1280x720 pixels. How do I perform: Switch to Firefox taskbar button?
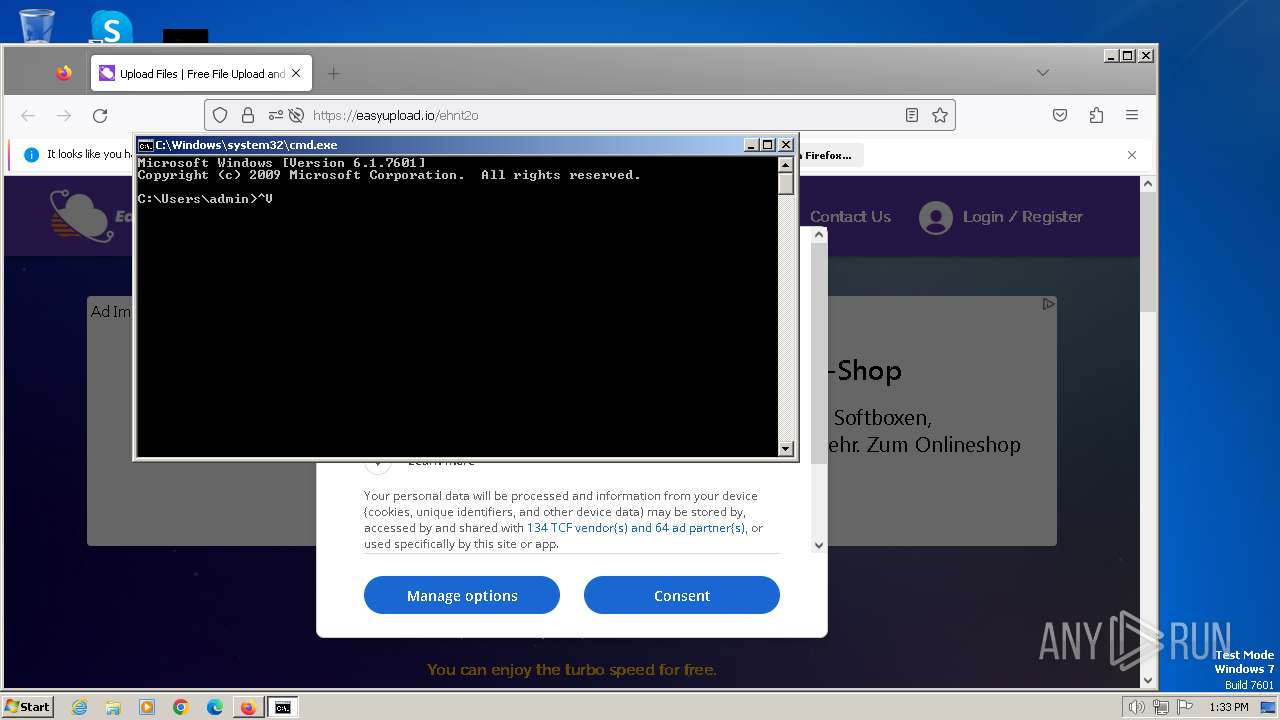click(248, 707)
